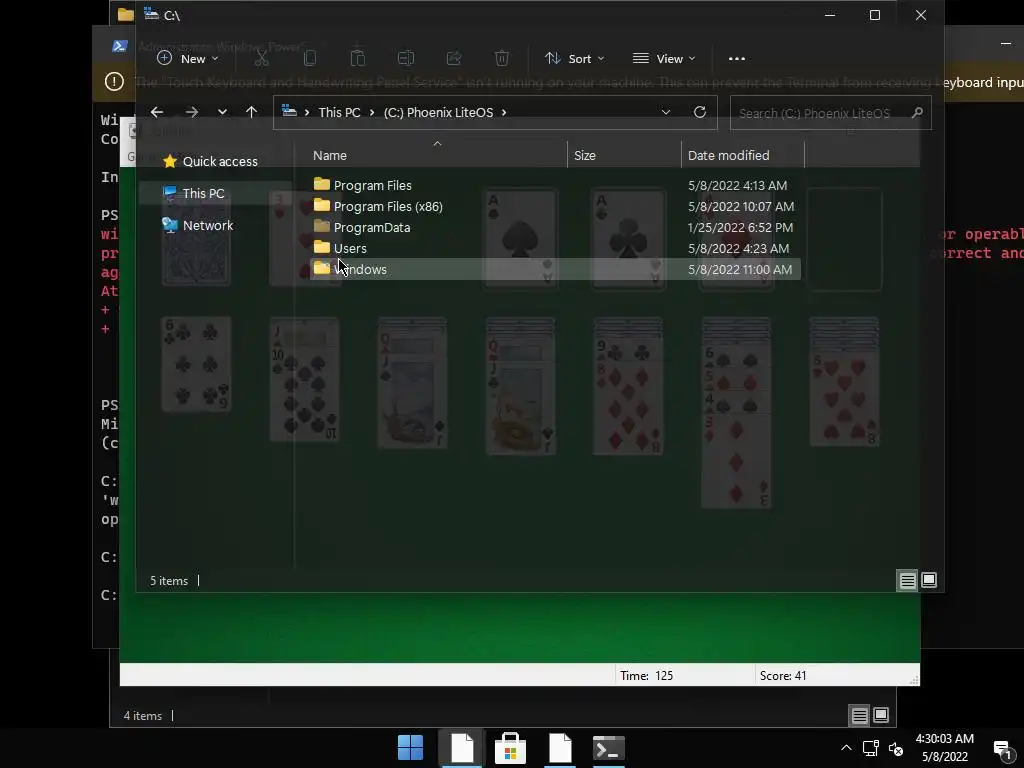Select the Windows folder row
Image resolution: width=1024 pixels, height=768 pixels.
pos(555,269)
